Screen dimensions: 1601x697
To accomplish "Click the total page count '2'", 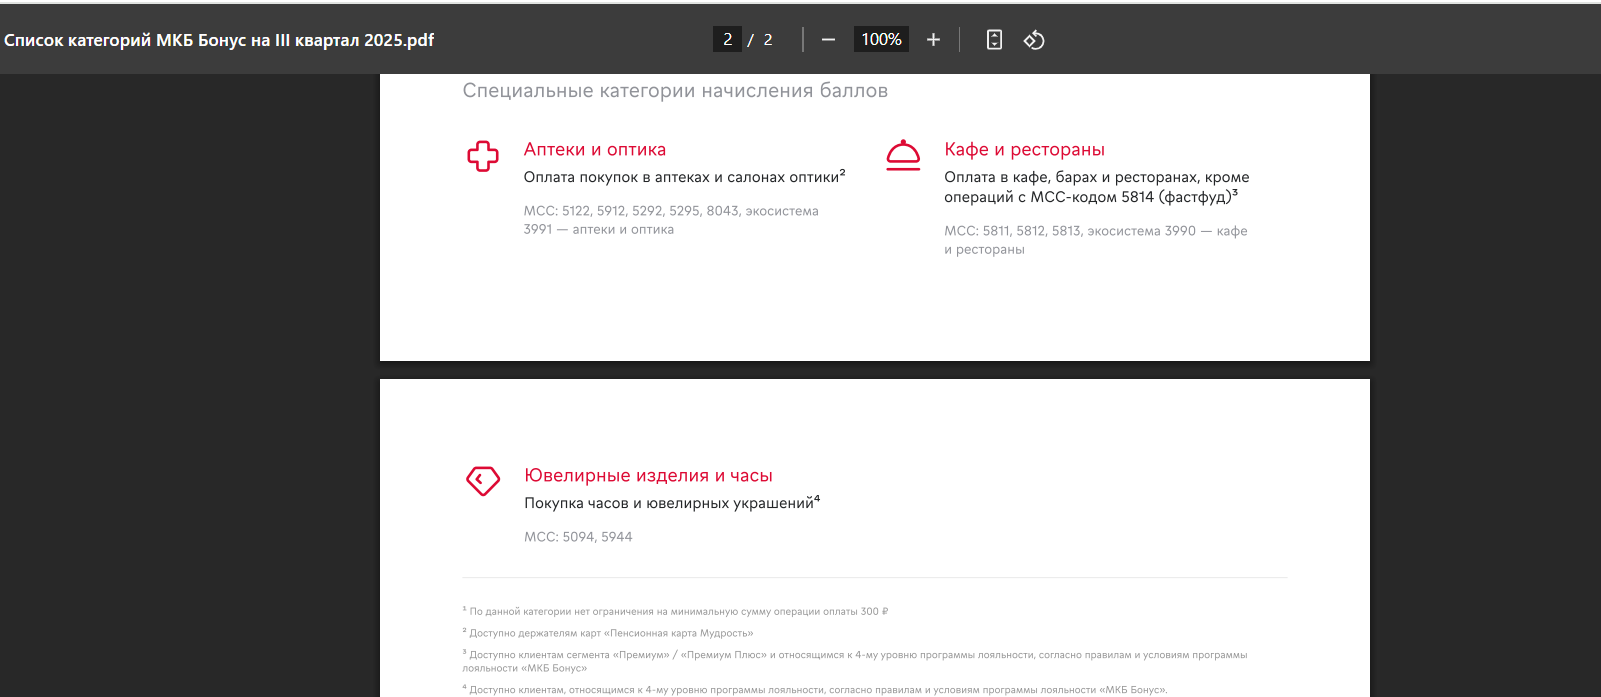I will [768, 39].
